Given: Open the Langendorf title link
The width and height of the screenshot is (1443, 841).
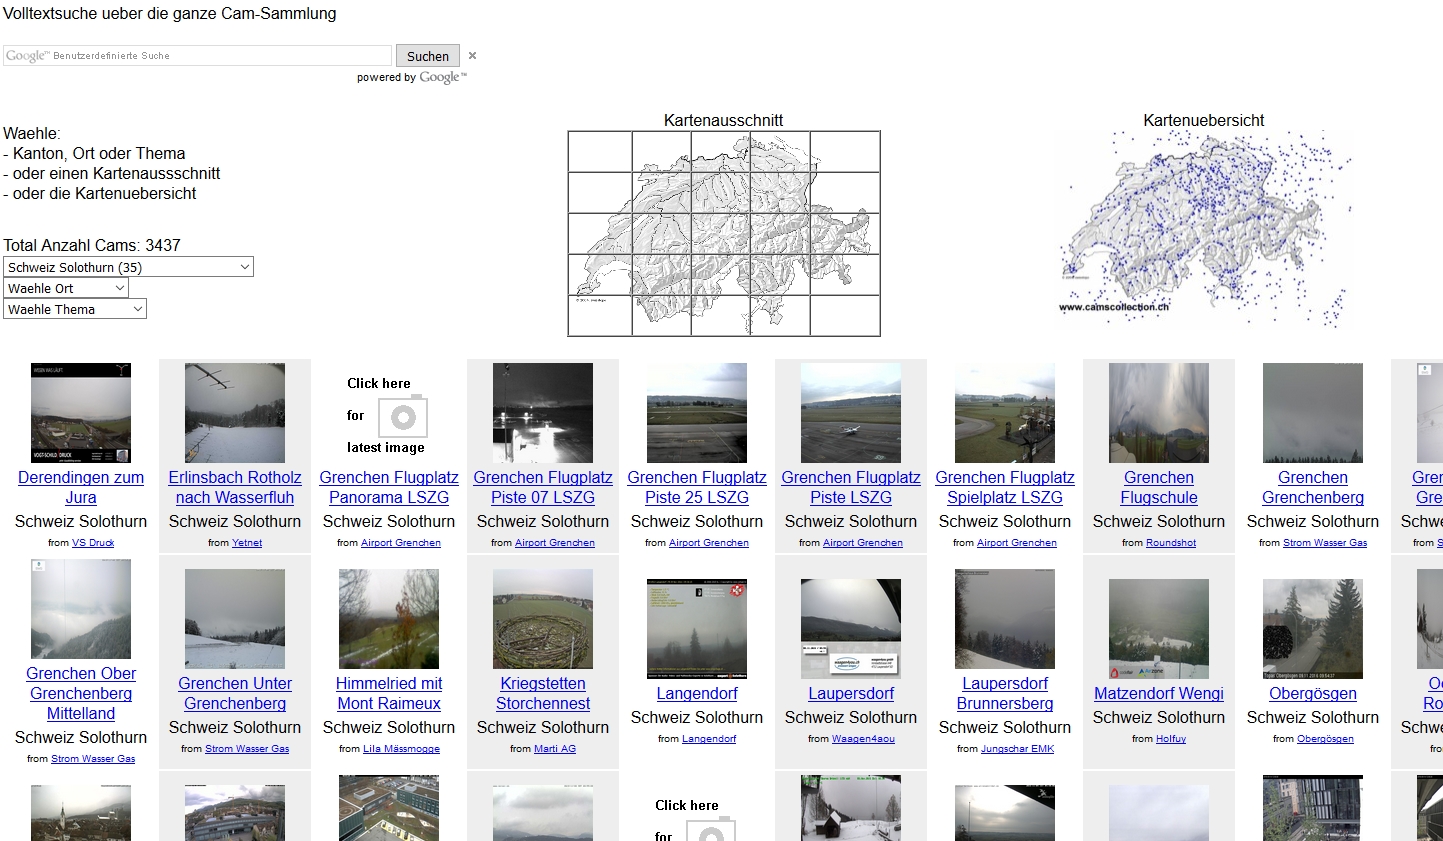Looking at the screenshot, I should coord(697,694).
